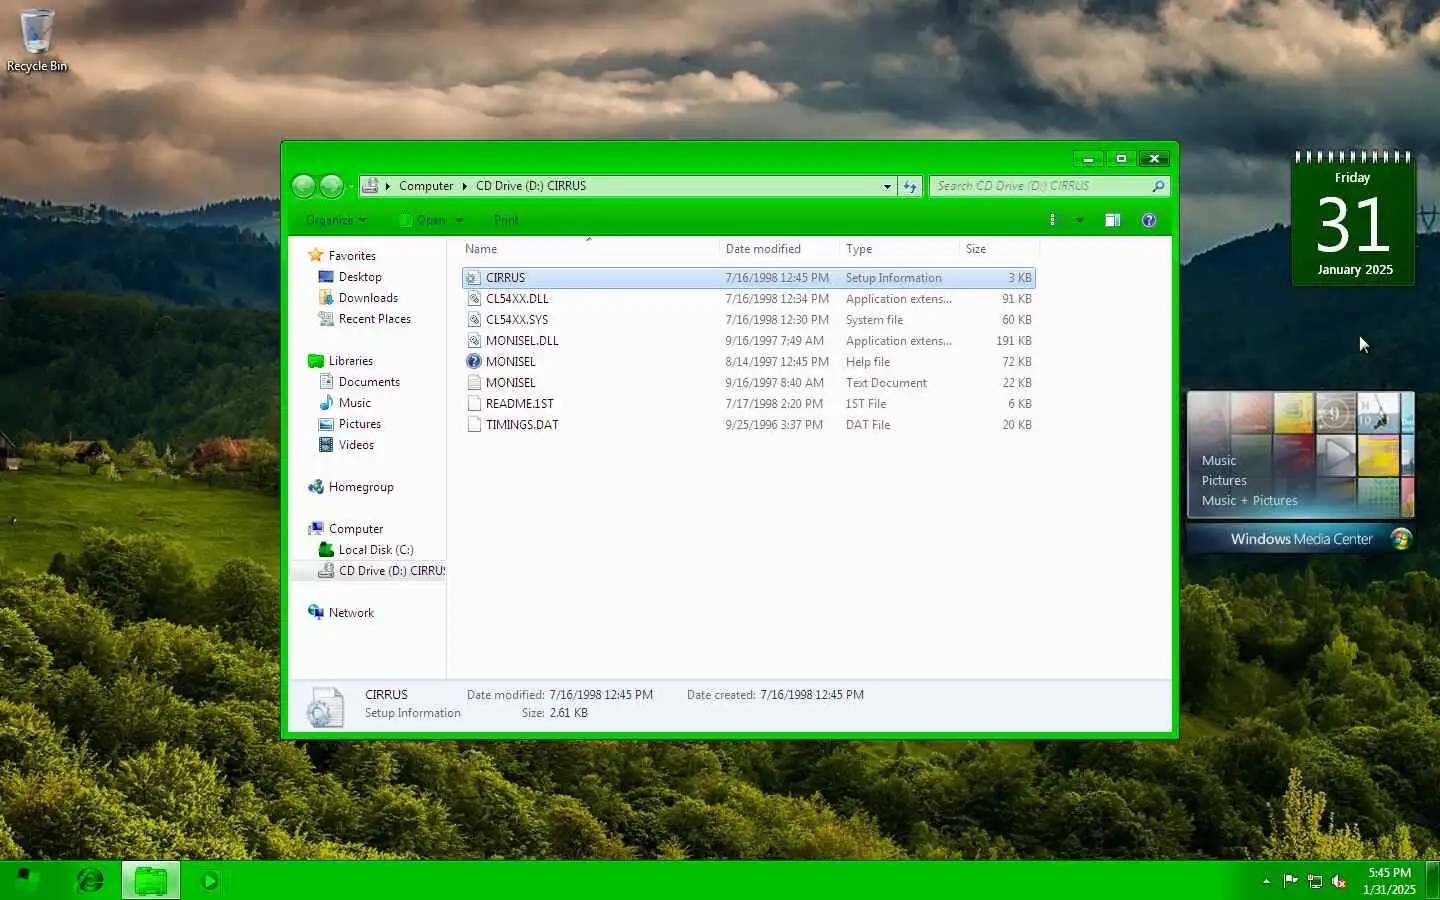Select the CL54XX.SYS file icon
Screen dimensions: 1440x900
point(474,320)
